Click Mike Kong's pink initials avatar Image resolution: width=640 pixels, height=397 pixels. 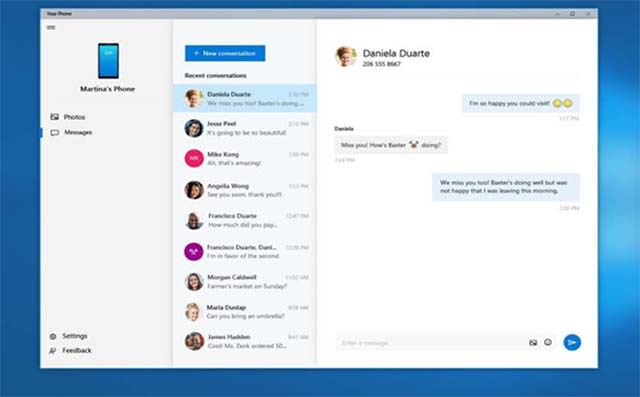pyautogui.click(x=194, y=158)
